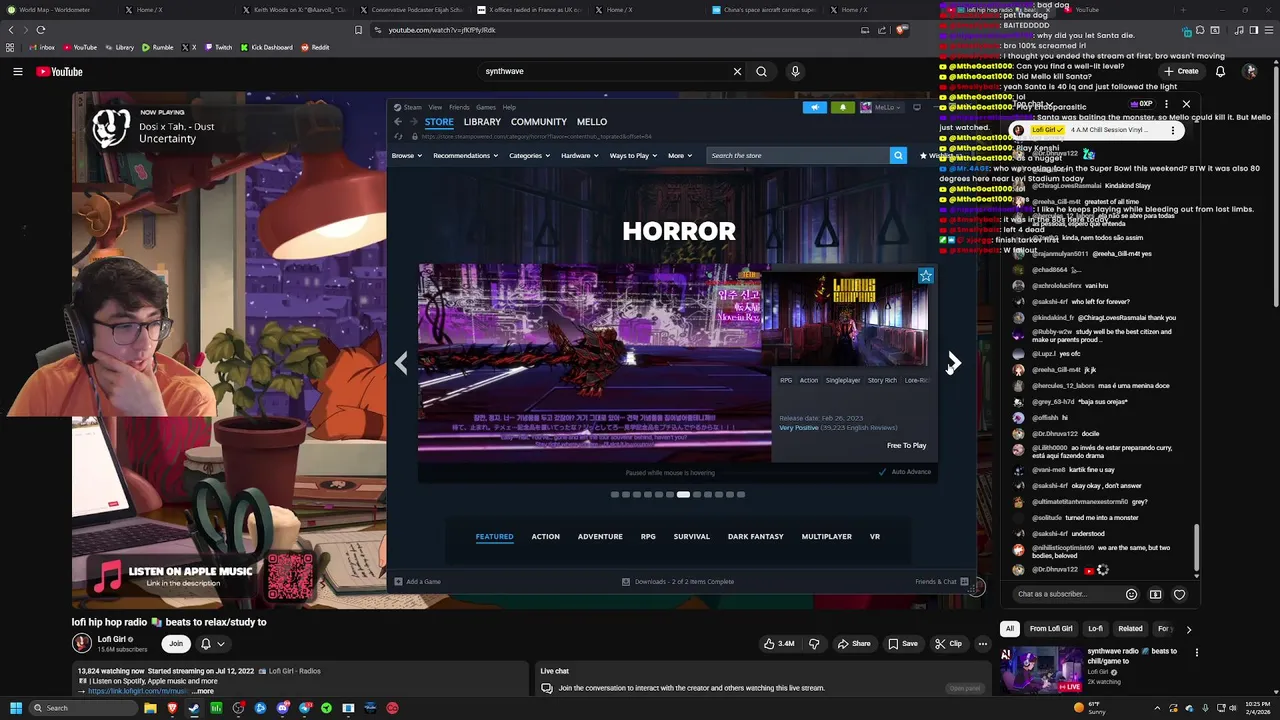This screenshot has width=1280, height=720.
Task: Go to the YouTube home logo
Action: point(59,71)
